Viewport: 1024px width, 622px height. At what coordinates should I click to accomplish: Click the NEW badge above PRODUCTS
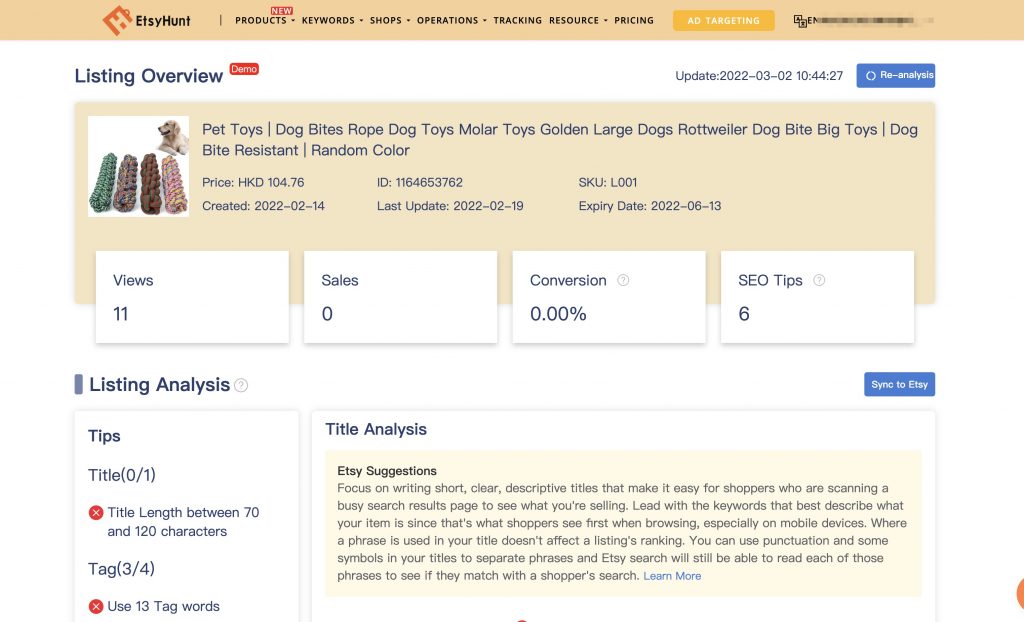(x=281, y=10)
